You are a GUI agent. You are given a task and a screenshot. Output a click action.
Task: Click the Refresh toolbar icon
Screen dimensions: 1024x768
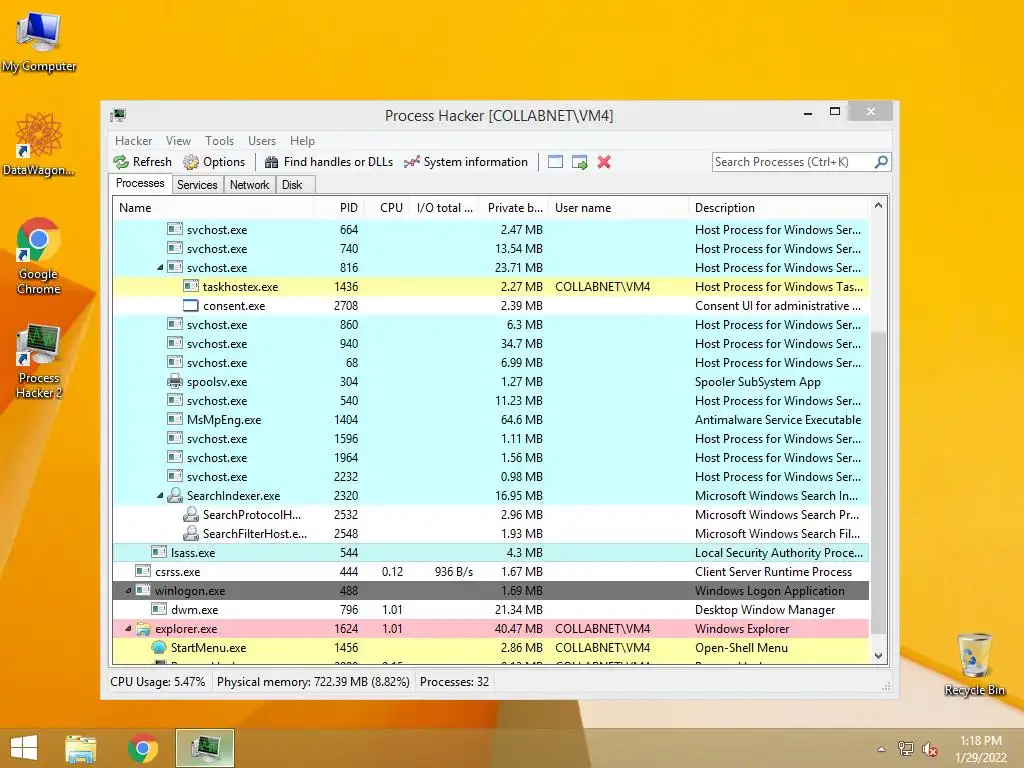coord(121,162)
